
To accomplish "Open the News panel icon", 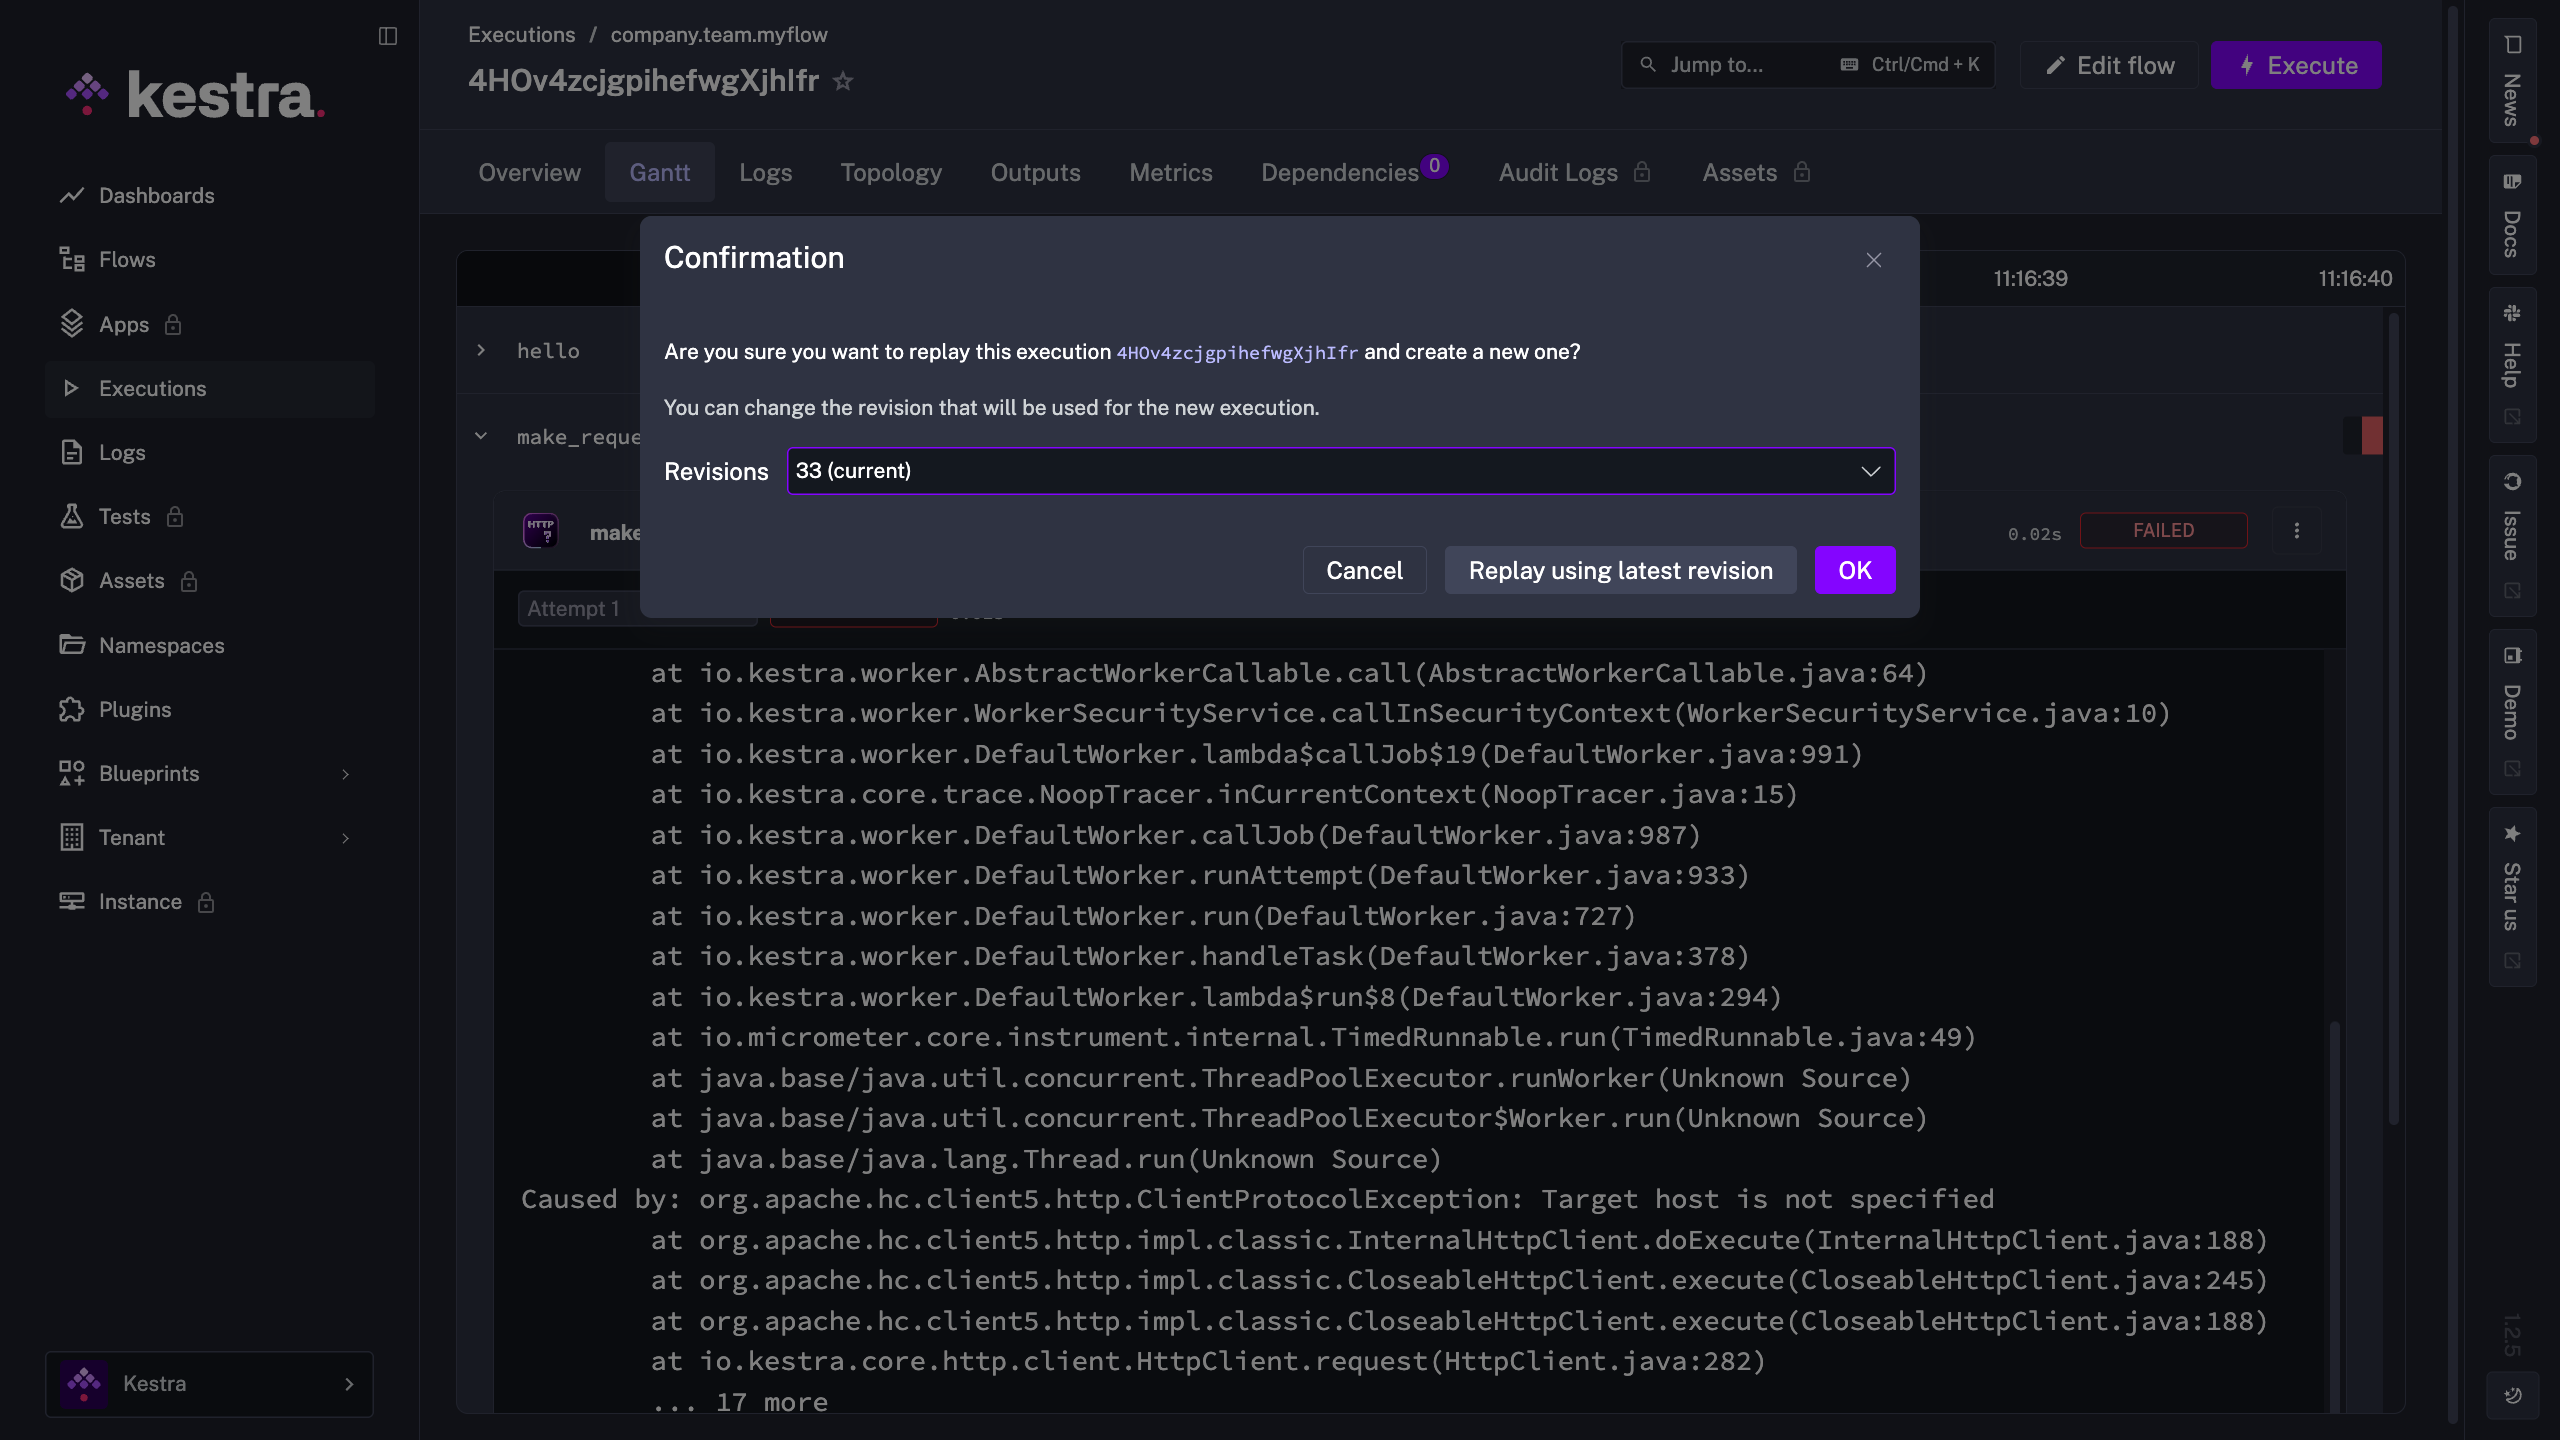I will point(2513,44).
